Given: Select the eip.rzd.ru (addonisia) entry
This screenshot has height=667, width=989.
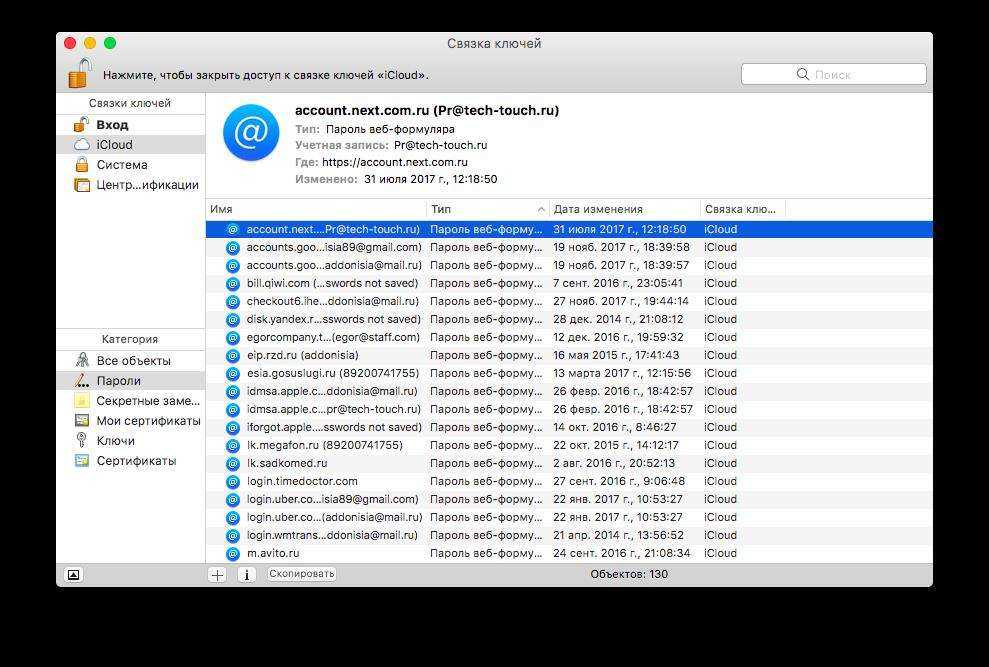Looking at the screenshot, I should [x=569, y=355].
